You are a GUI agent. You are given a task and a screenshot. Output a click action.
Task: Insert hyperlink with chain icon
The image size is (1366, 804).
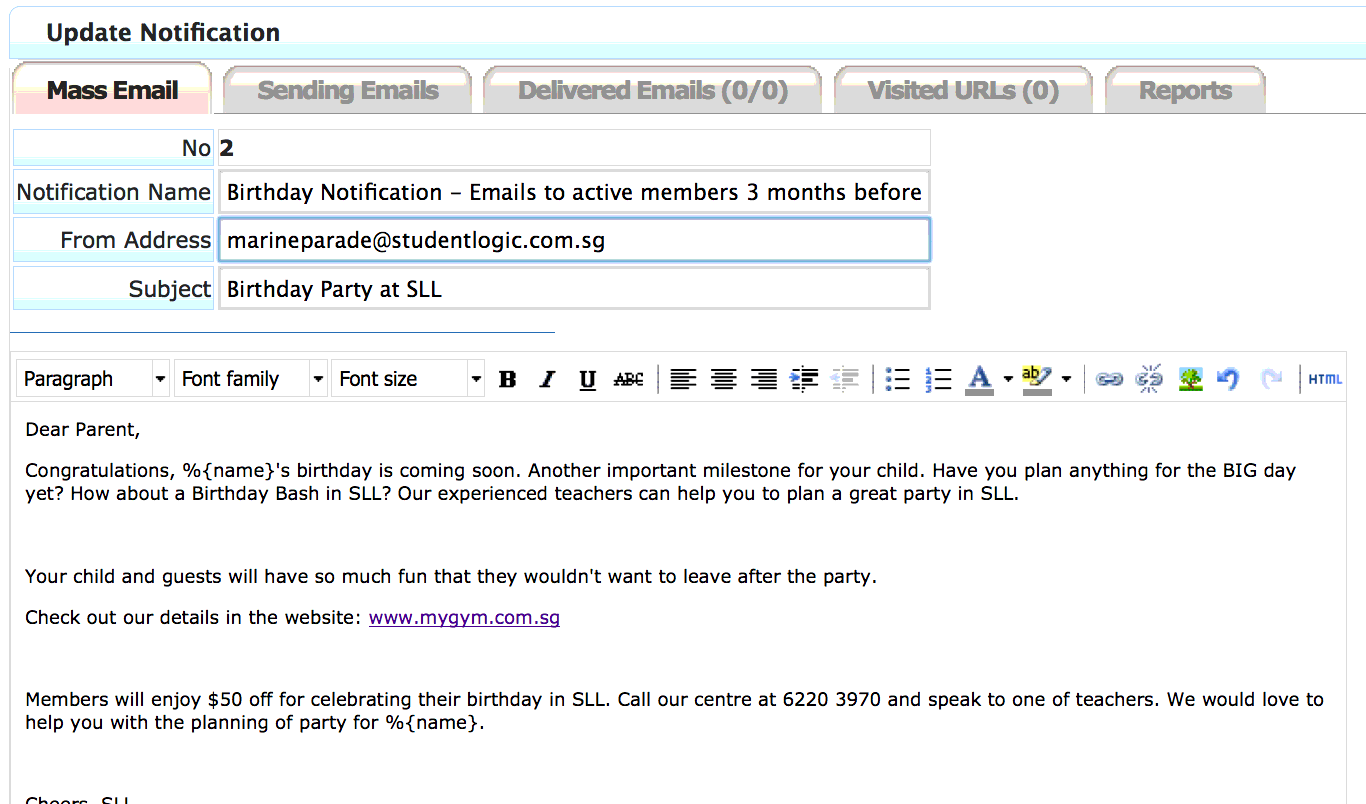coord(1109,379)
